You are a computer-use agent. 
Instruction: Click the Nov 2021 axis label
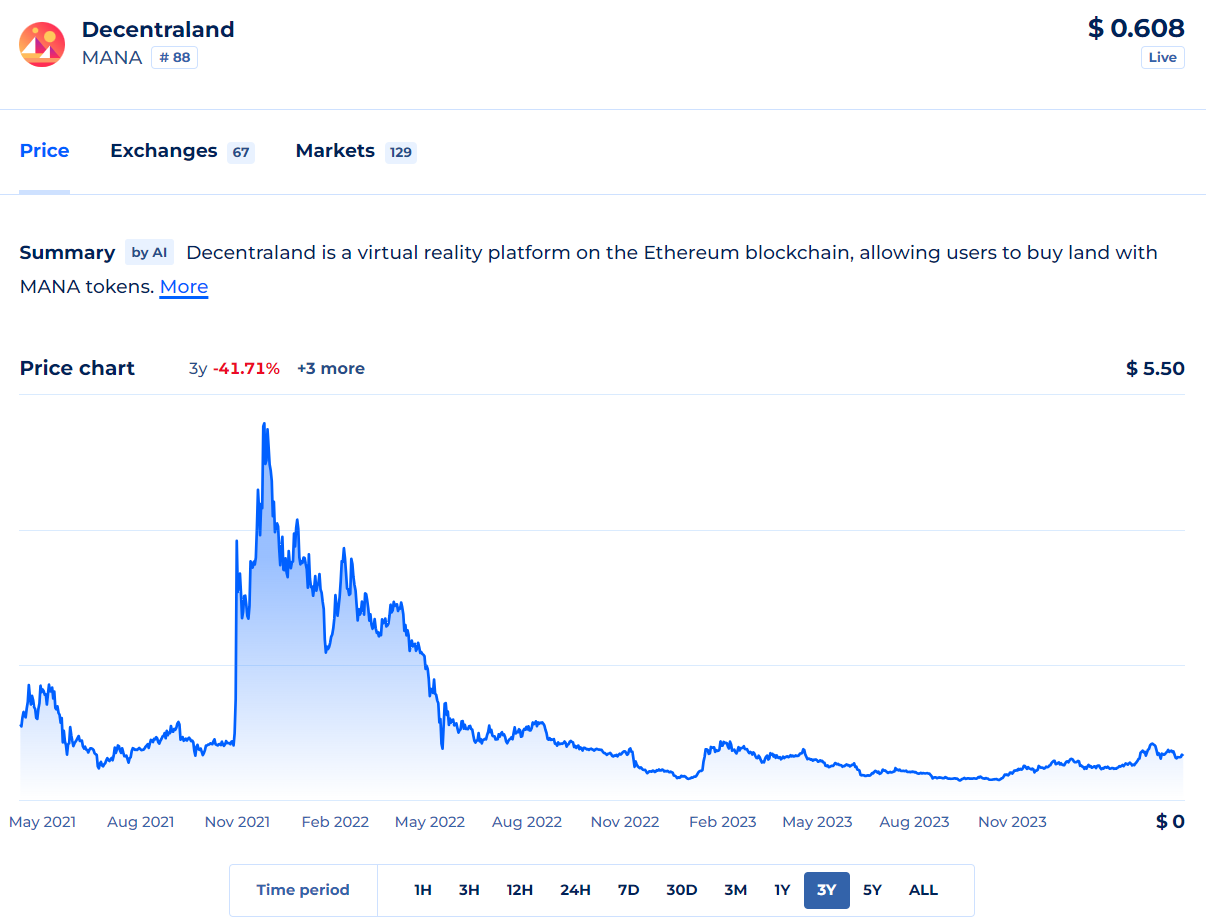[x=237, y=822]
